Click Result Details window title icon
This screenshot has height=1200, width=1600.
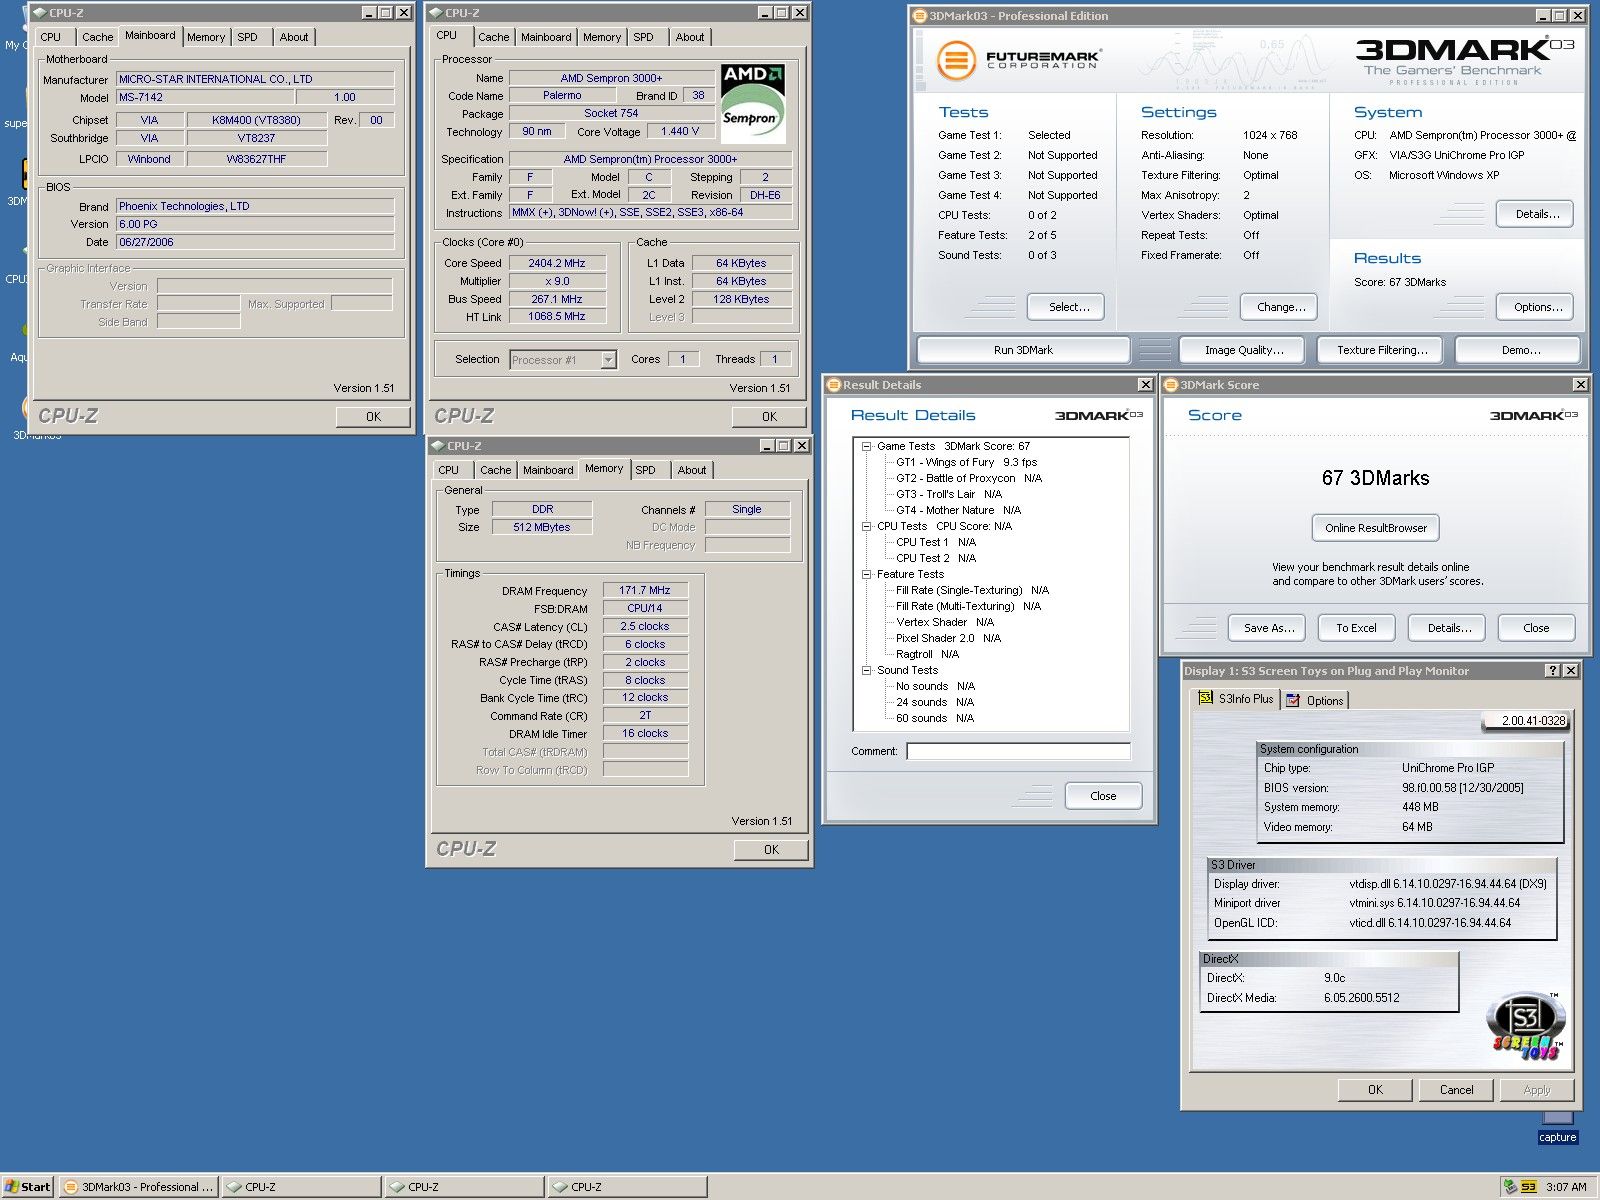[x=833, y=385]
